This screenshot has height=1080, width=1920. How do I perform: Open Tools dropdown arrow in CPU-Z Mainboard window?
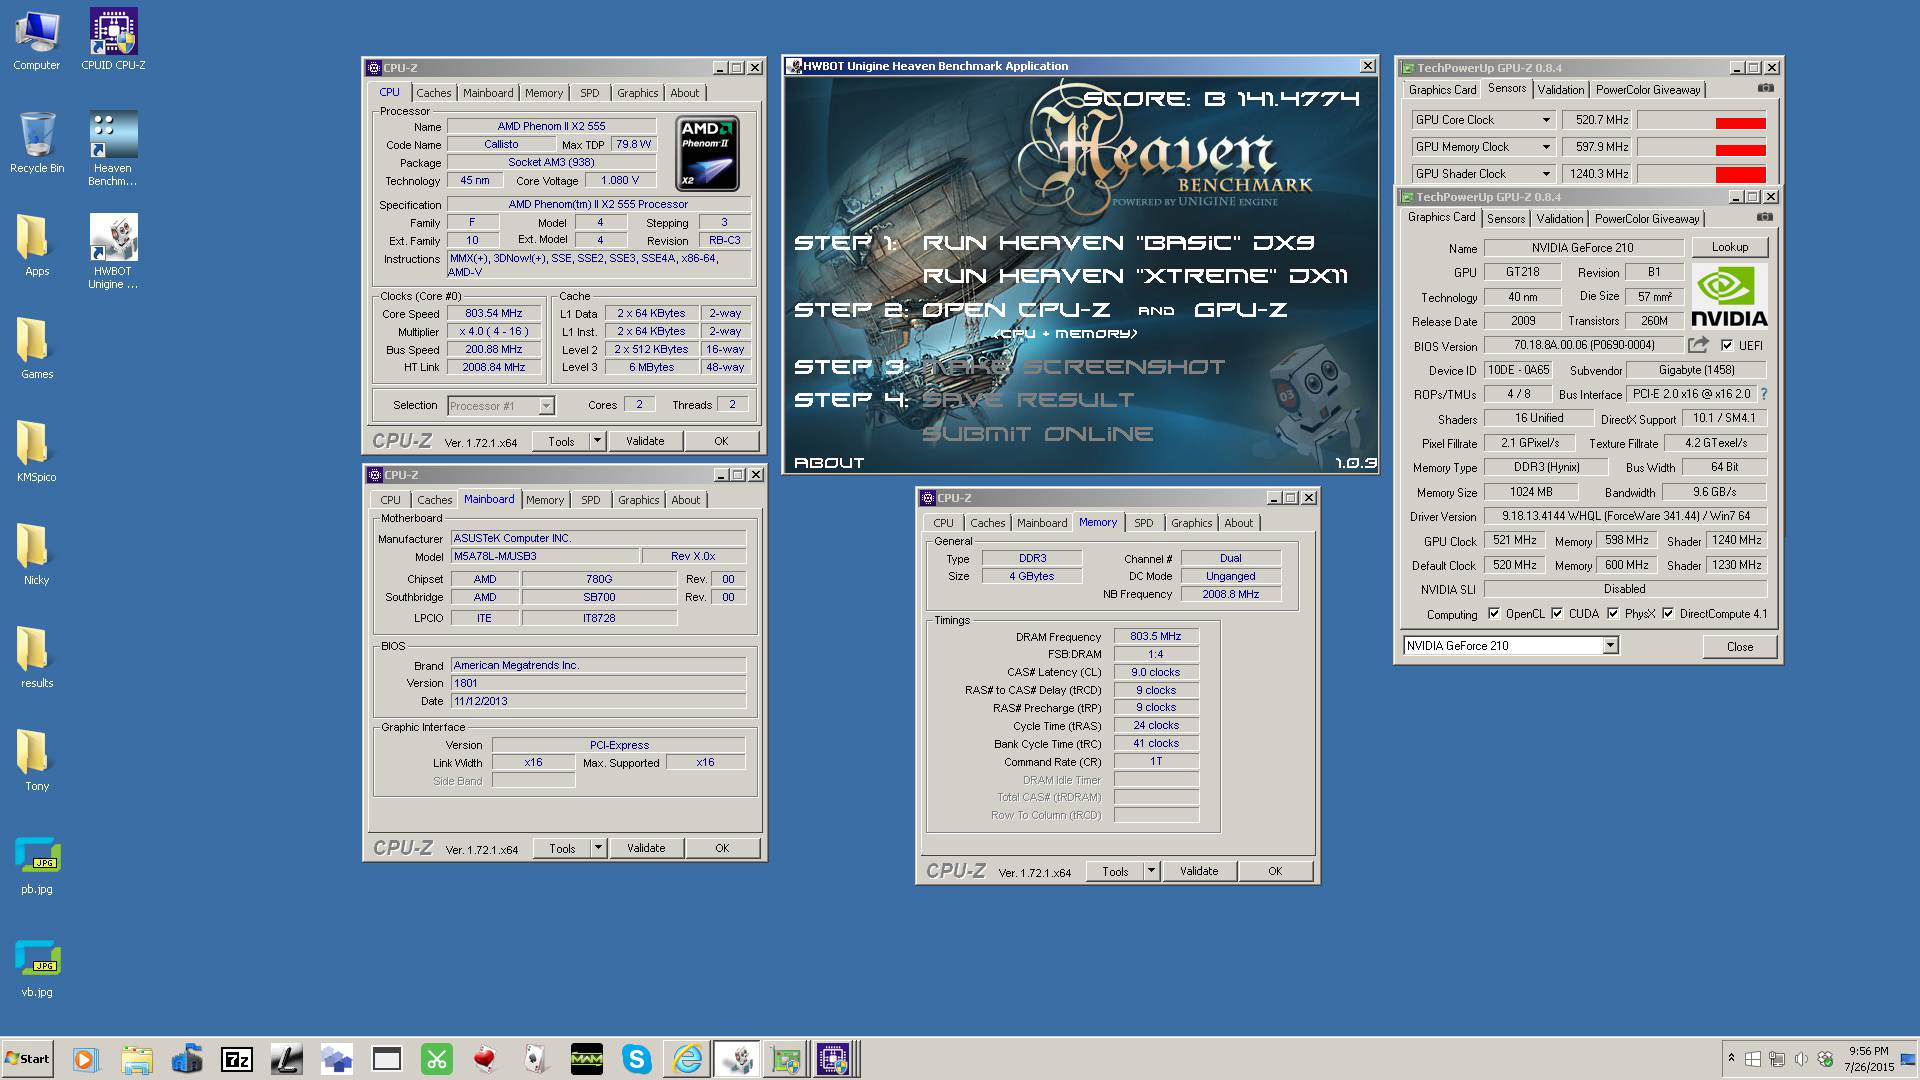(598, 848)
